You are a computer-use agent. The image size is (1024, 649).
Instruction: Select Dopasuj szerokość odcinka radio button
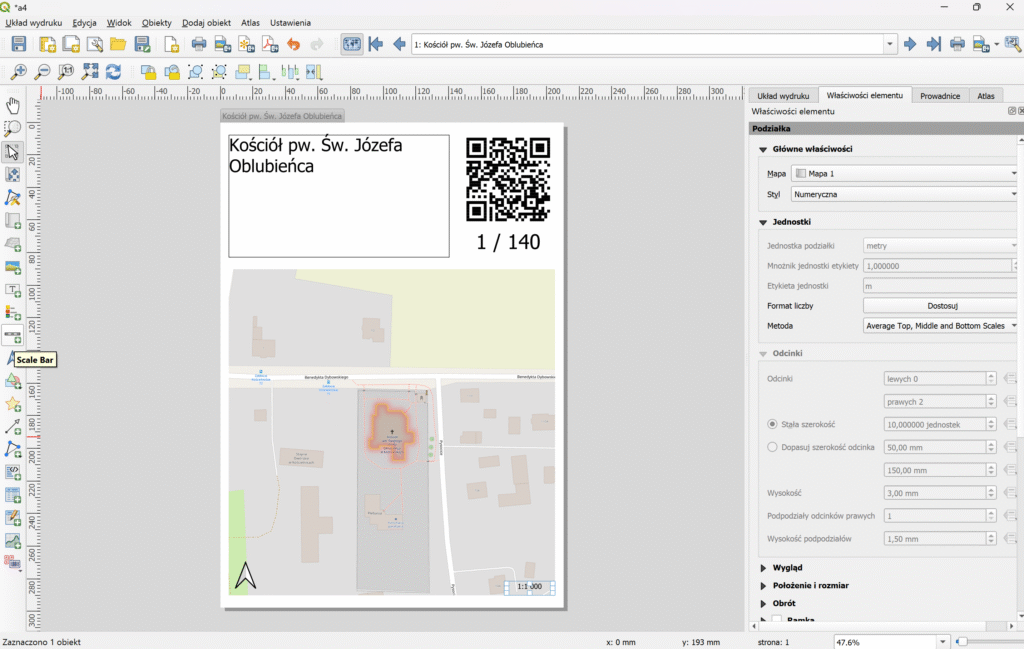tap(772, 447)
